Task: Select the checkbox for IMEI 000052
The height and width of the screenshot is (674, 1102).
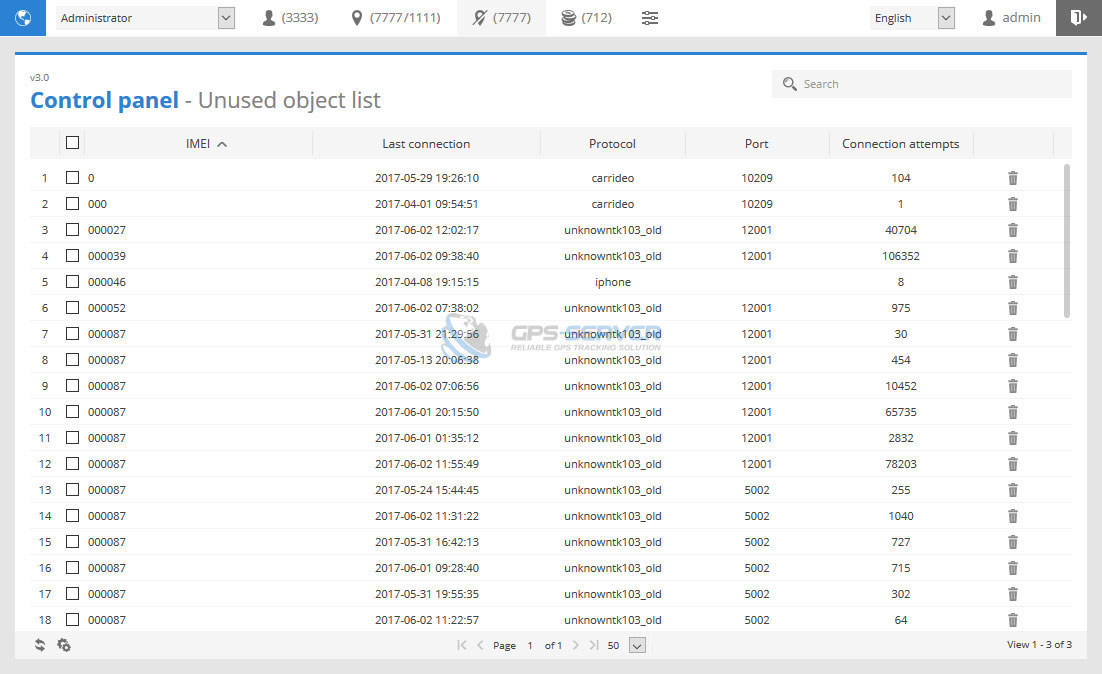Action: tap(72, 308)
